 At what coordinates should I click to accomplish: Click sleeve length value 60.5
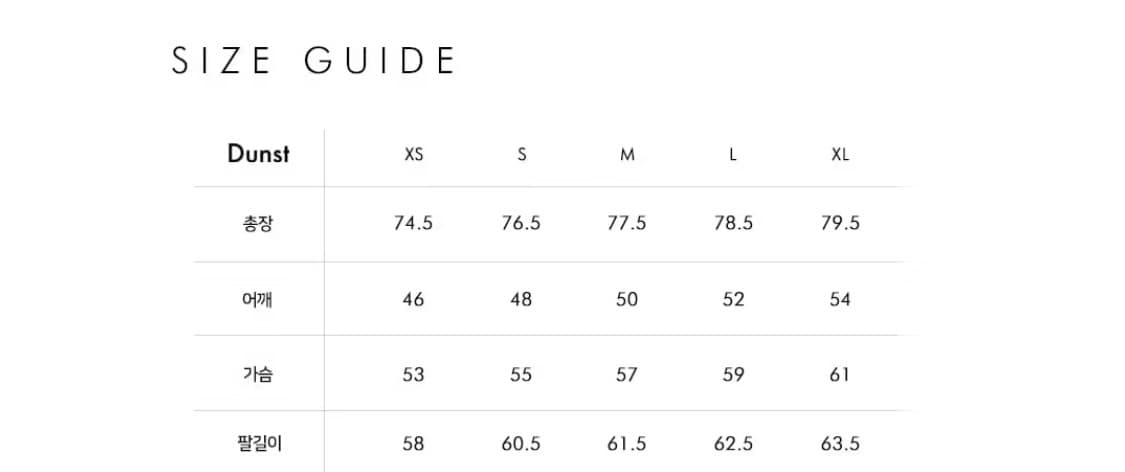pyautogui.click(x=521, y=443)
